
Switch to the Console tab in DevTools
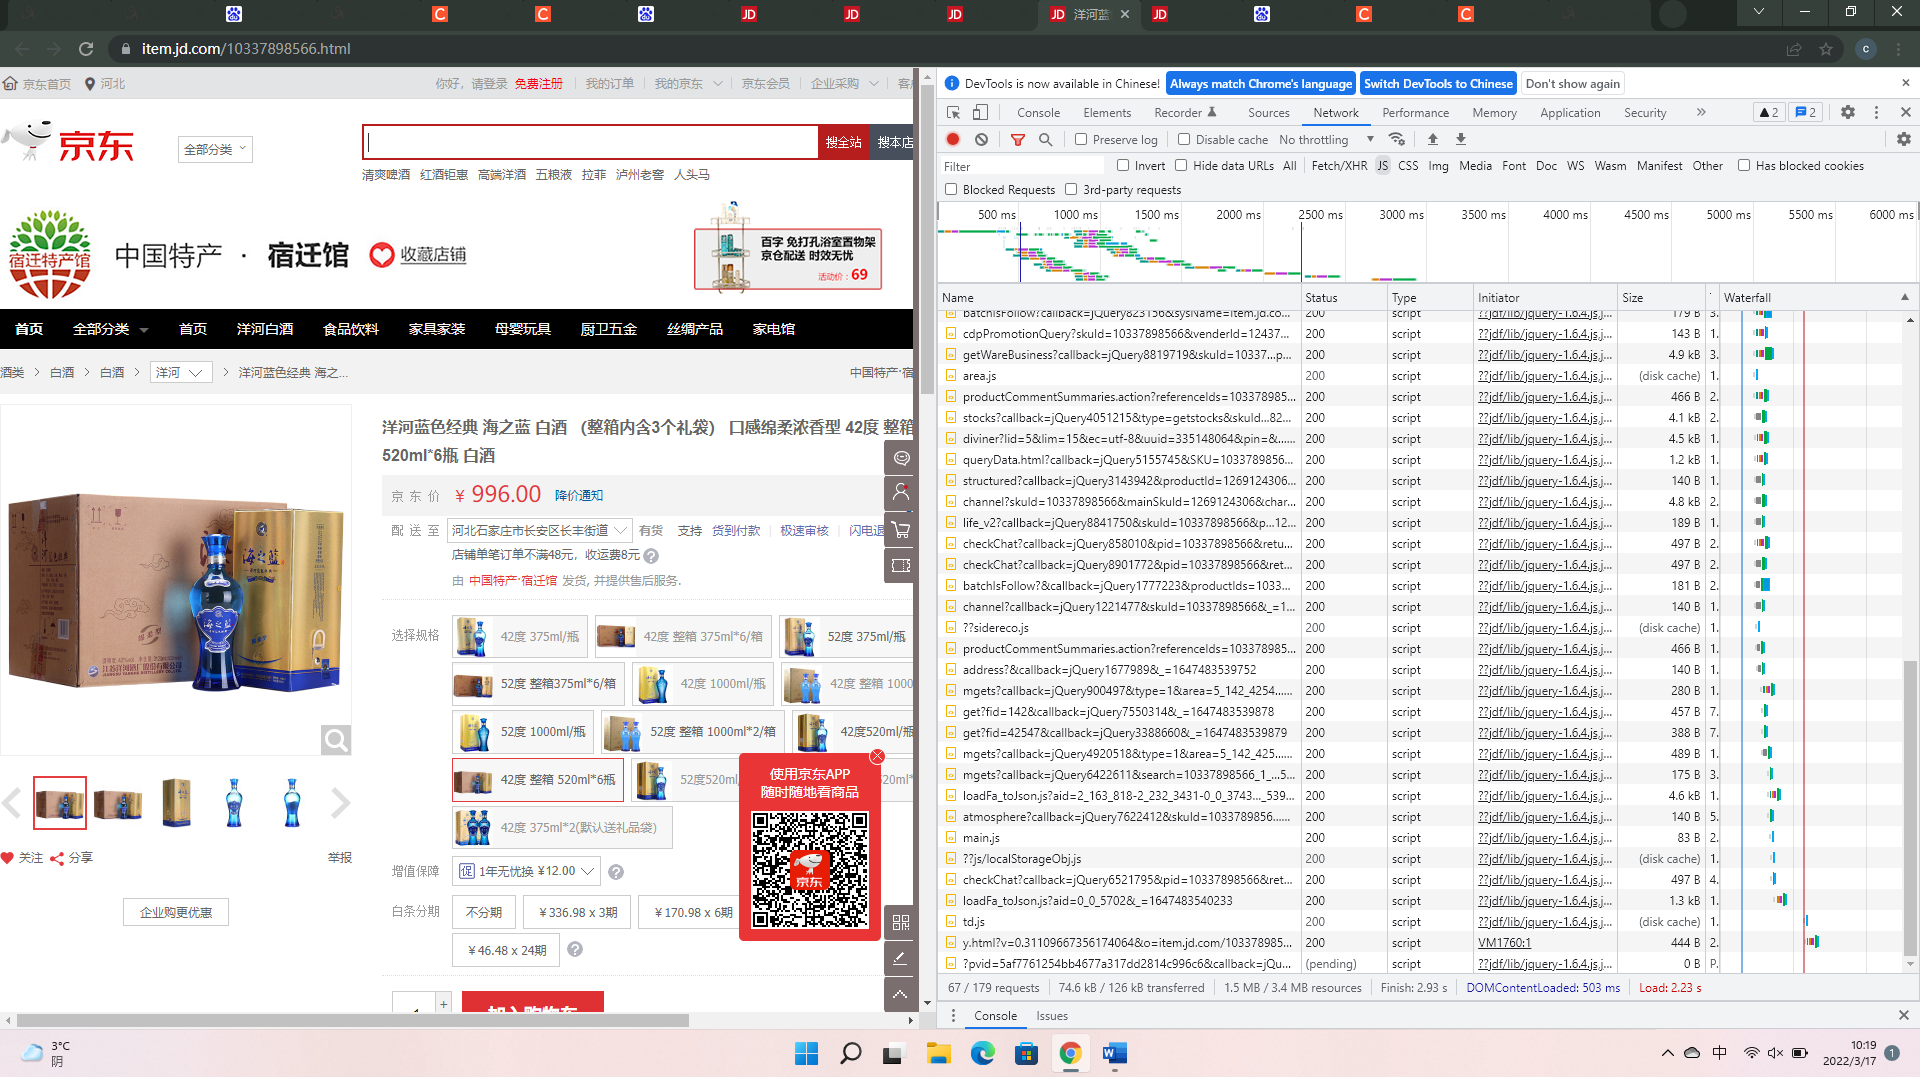tap(1038, 113)
